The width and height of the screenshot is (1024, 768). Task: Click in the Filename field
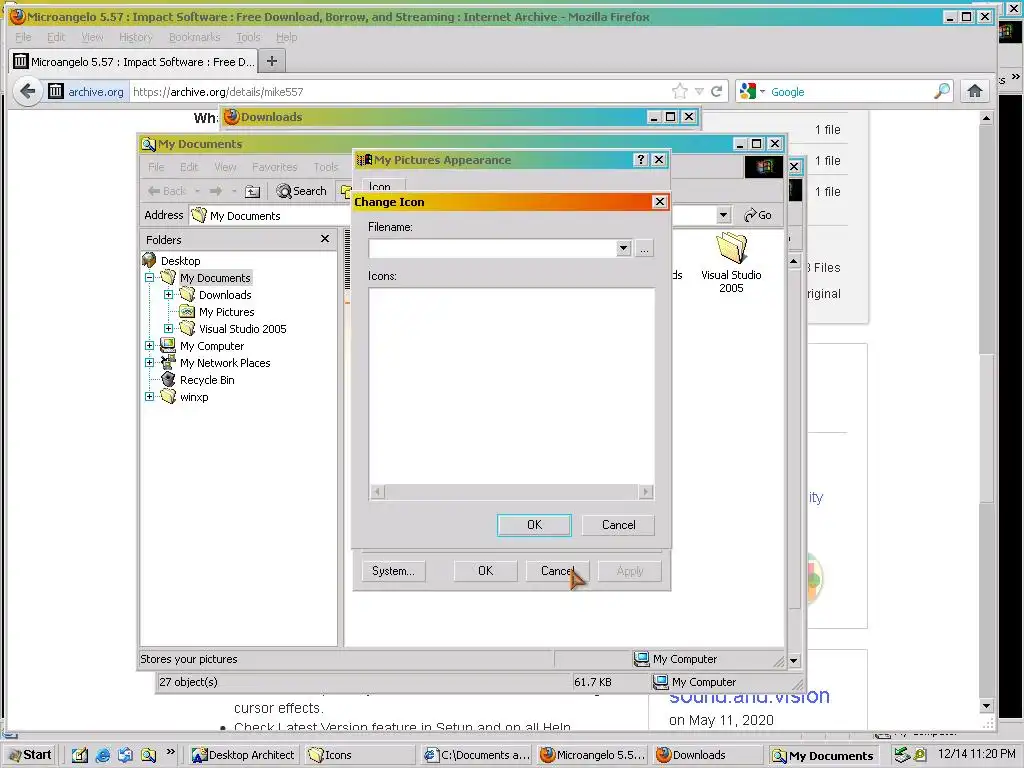(492, 248)
